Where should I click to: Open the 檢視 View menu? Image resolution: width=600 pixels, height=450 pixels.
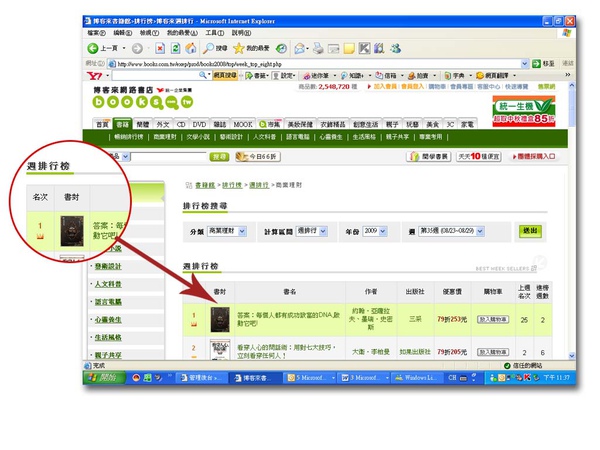[x=149, y=33]
